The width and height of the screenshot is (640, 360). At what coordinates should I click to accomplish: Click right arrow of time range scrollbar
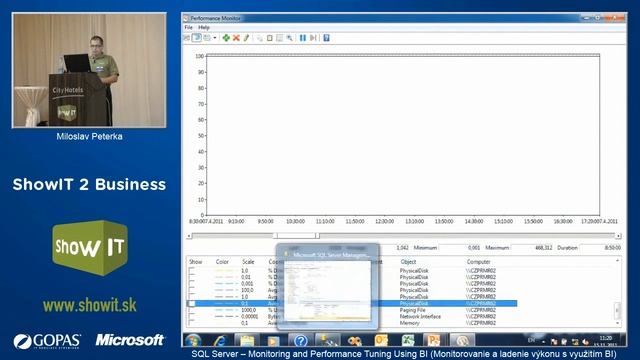618,236
